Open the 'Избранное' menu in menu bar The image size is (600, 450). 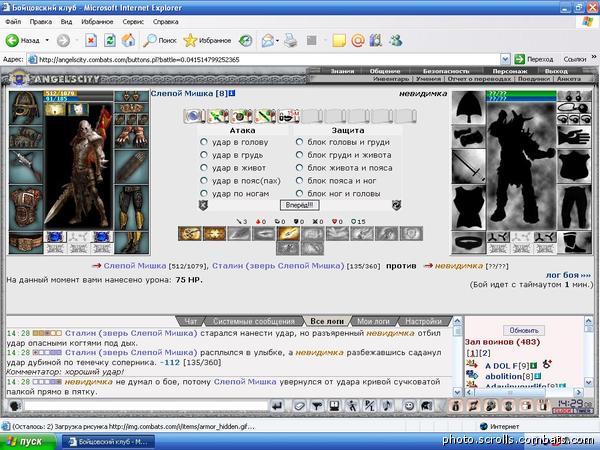(97, 22)
